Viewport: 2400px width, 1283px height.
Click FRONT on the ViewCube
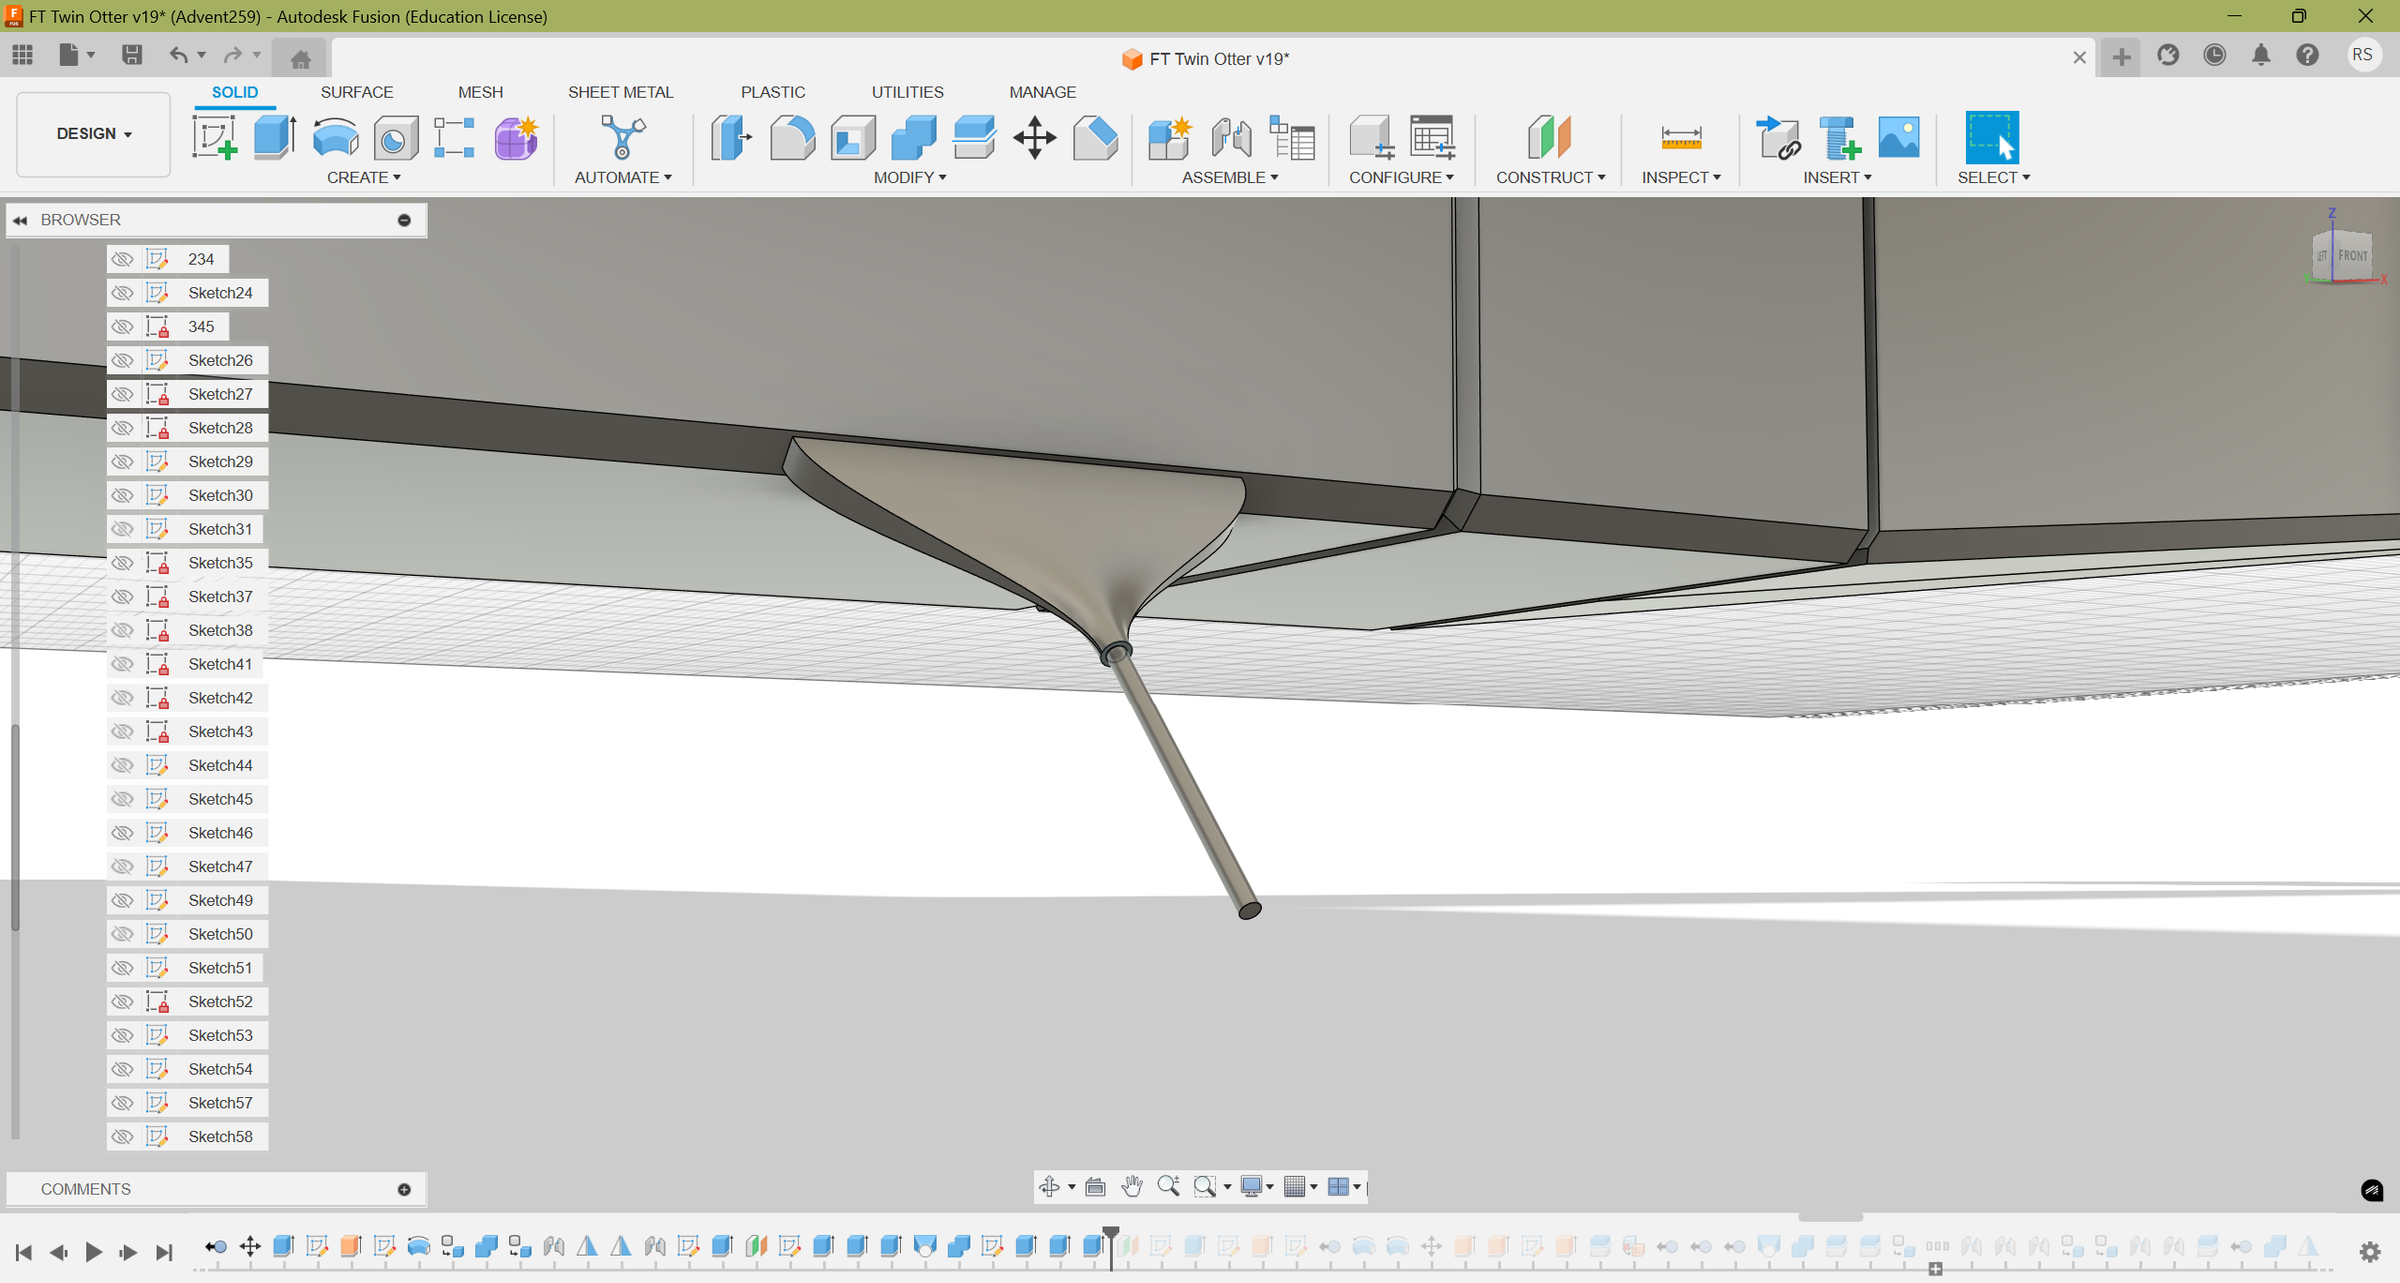(x=2352, y=254)
